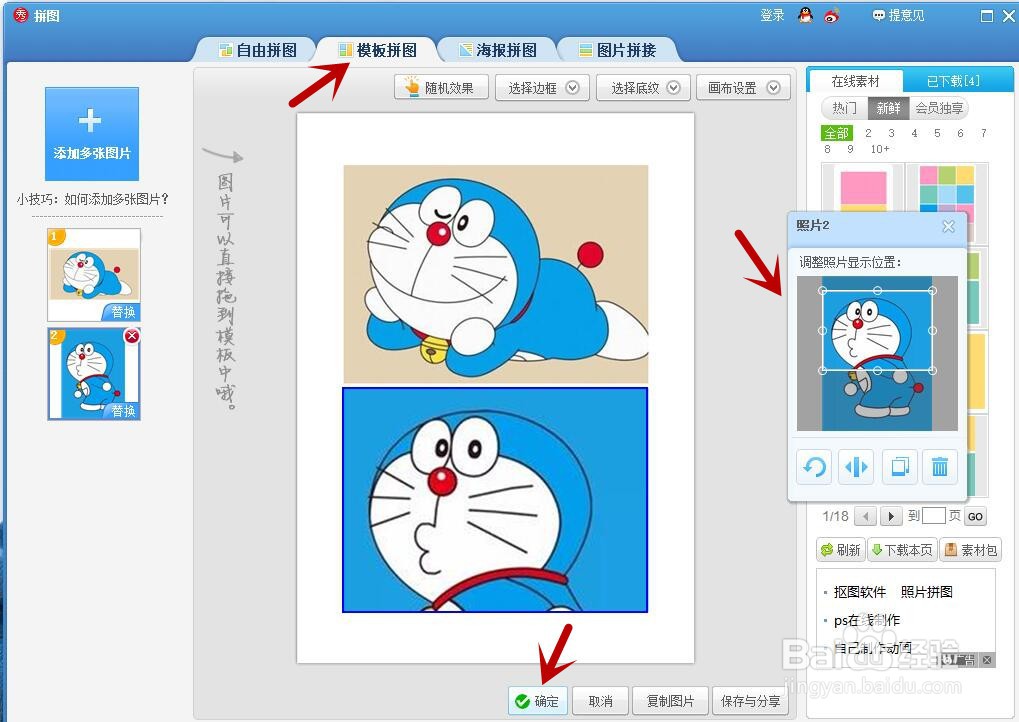Filter templates with 4 photos
Image resolution: width=1019 pixels, height=722 pixels.
[x=914, y=133]
